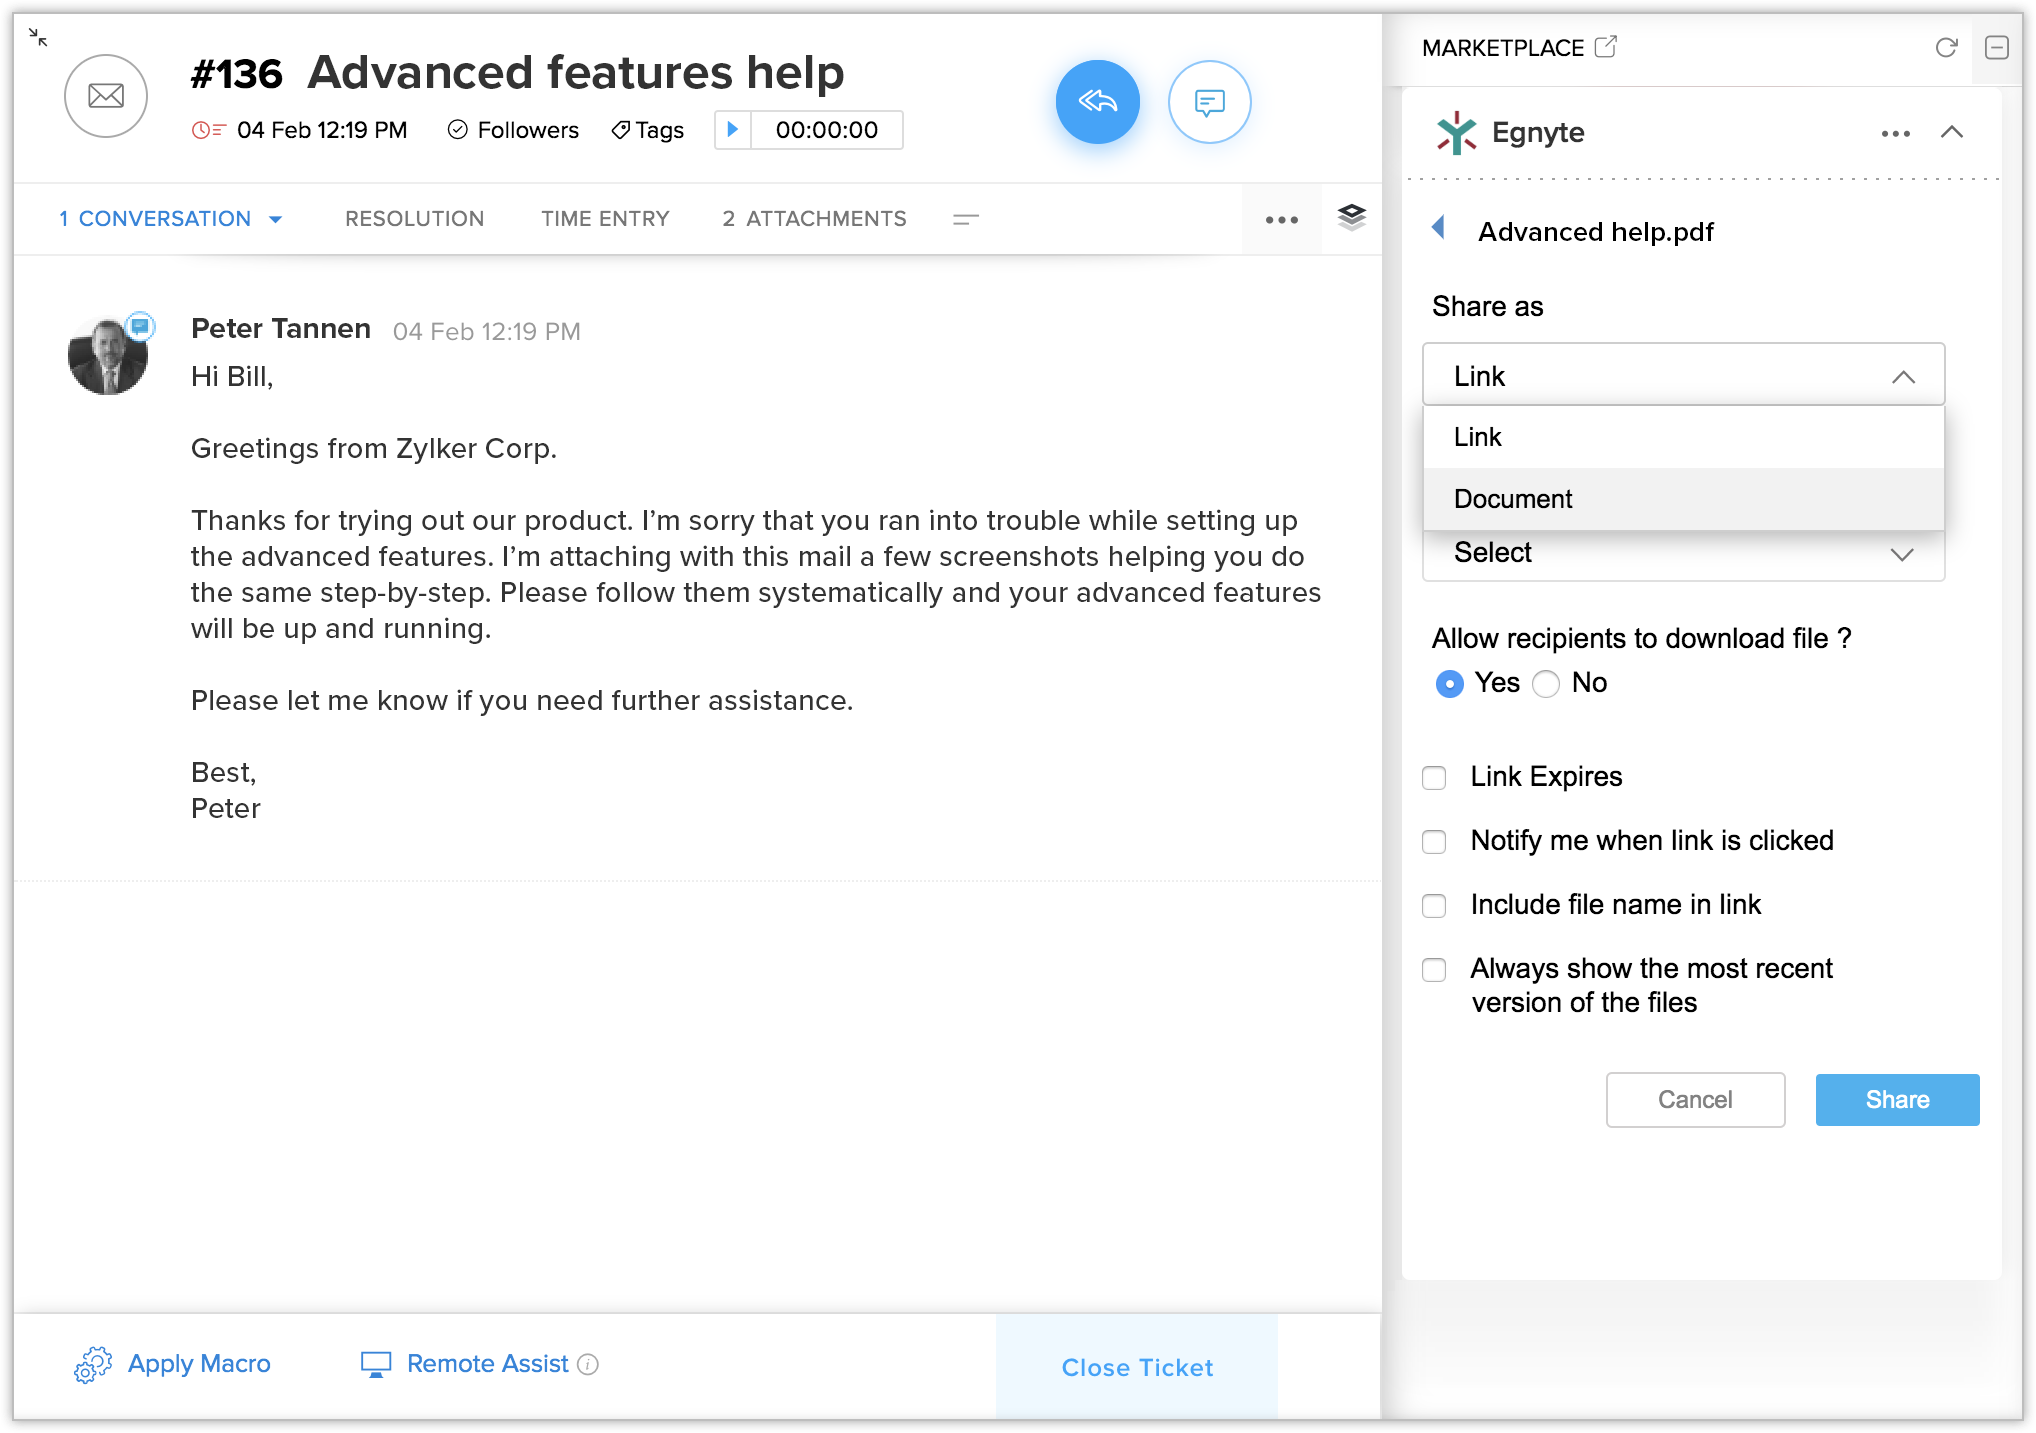Viewport: 2036px width, 1433px height.
Task: Open the 2 Attachments tab
Action: [x=814, y=219]
